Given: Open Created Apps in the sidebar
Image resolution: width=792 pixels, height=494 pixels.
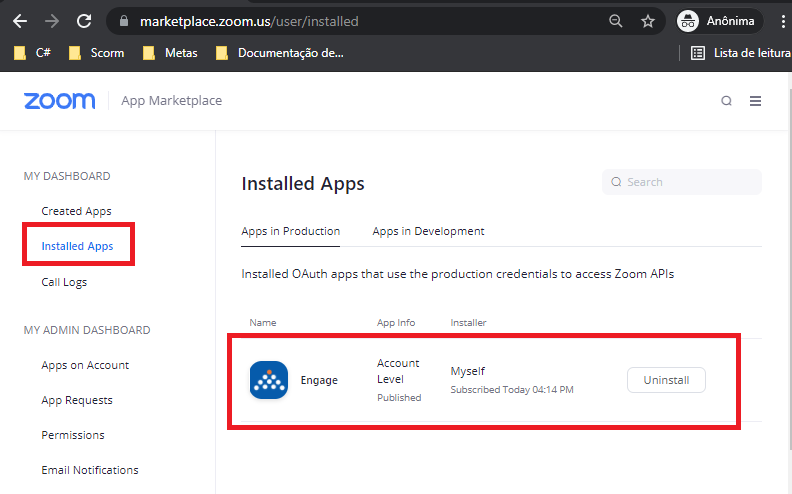Looking at the screenshot, I should pos(76,211).
